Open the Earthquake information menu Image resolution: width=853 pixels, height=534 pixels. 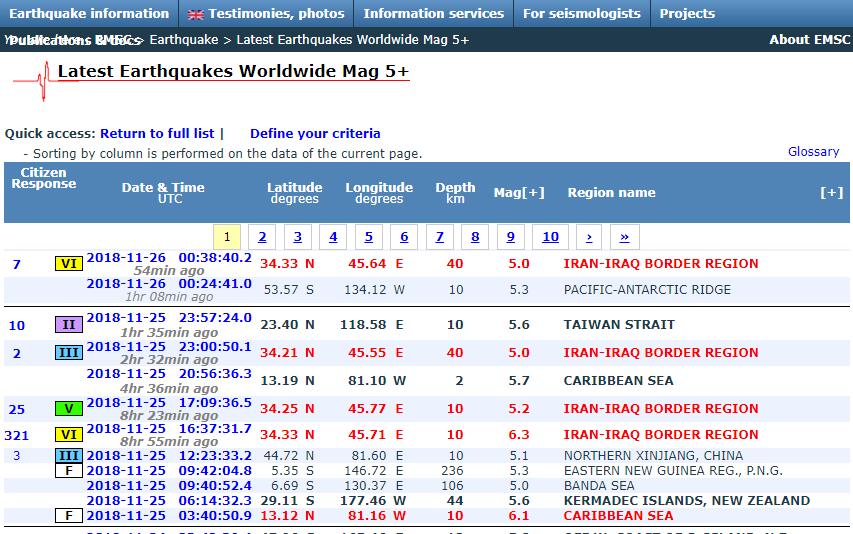coord(89,14)
